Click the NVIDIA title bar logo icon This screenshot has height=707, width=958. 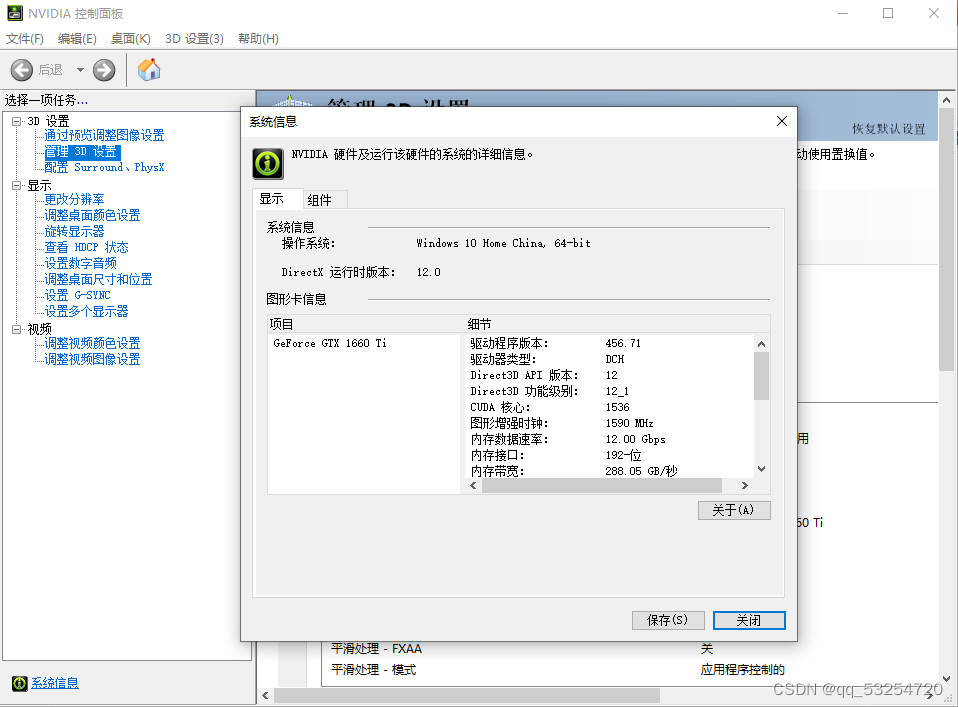pos(15,13)
